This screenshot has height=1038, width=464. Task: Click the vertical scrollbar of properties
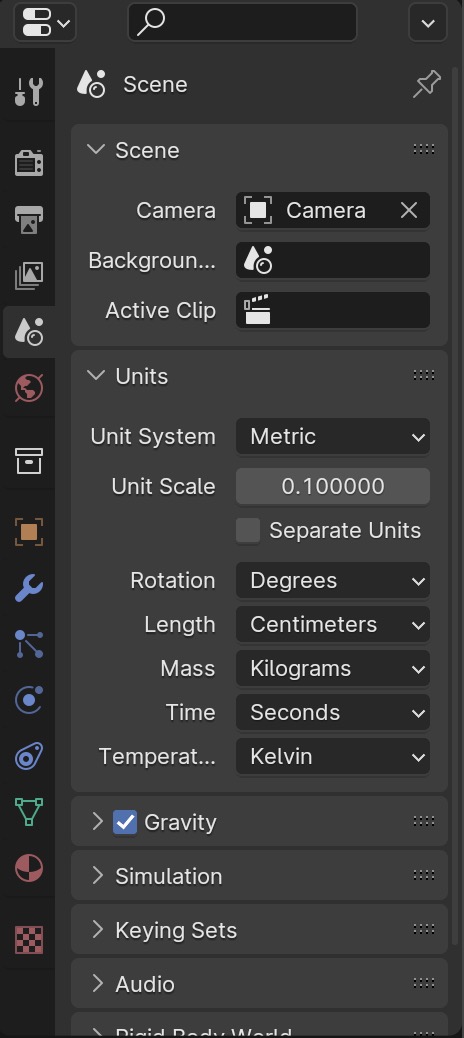pyautogui.click(x=455, y=506)
